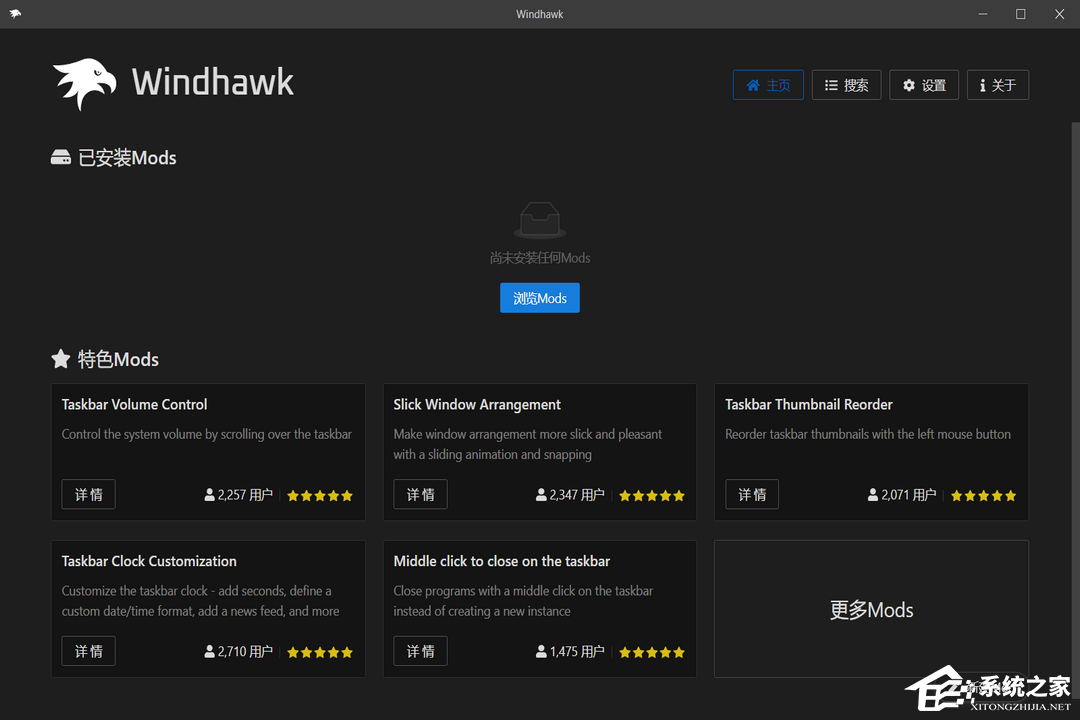Image resolution: width=1080 pixels, height=720 pixels.
Task: Click Taskbar Volume Control star rating
Action: [320, 495]
